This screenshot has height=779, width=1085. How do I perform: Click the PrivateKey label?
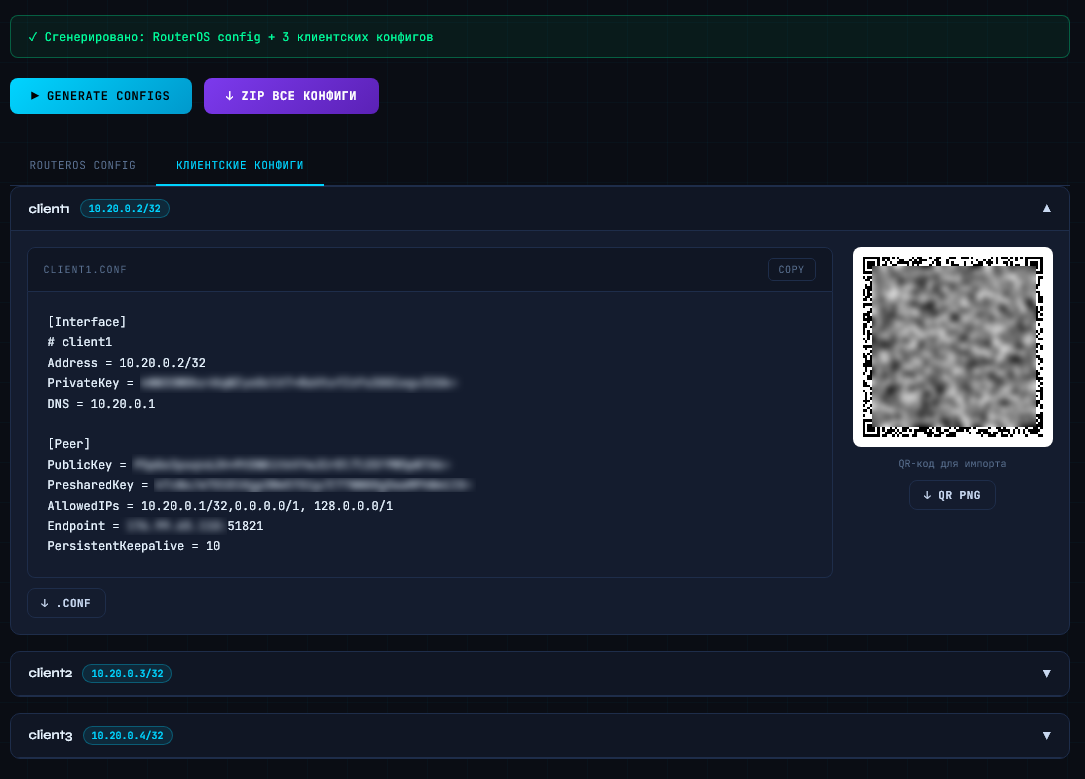pyautogui.click(x=83, y=383)
